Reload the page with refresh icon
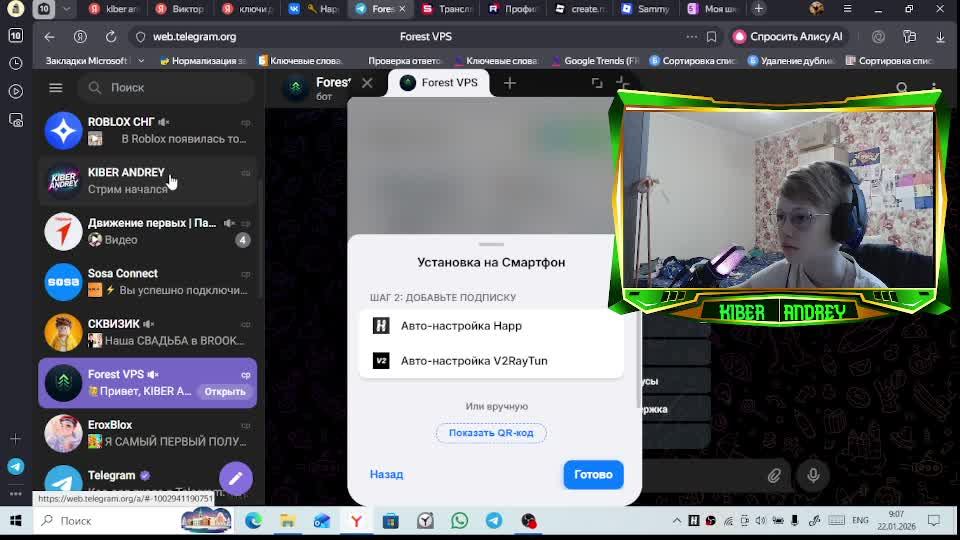960x540 pixels. (x=111, y=37)
